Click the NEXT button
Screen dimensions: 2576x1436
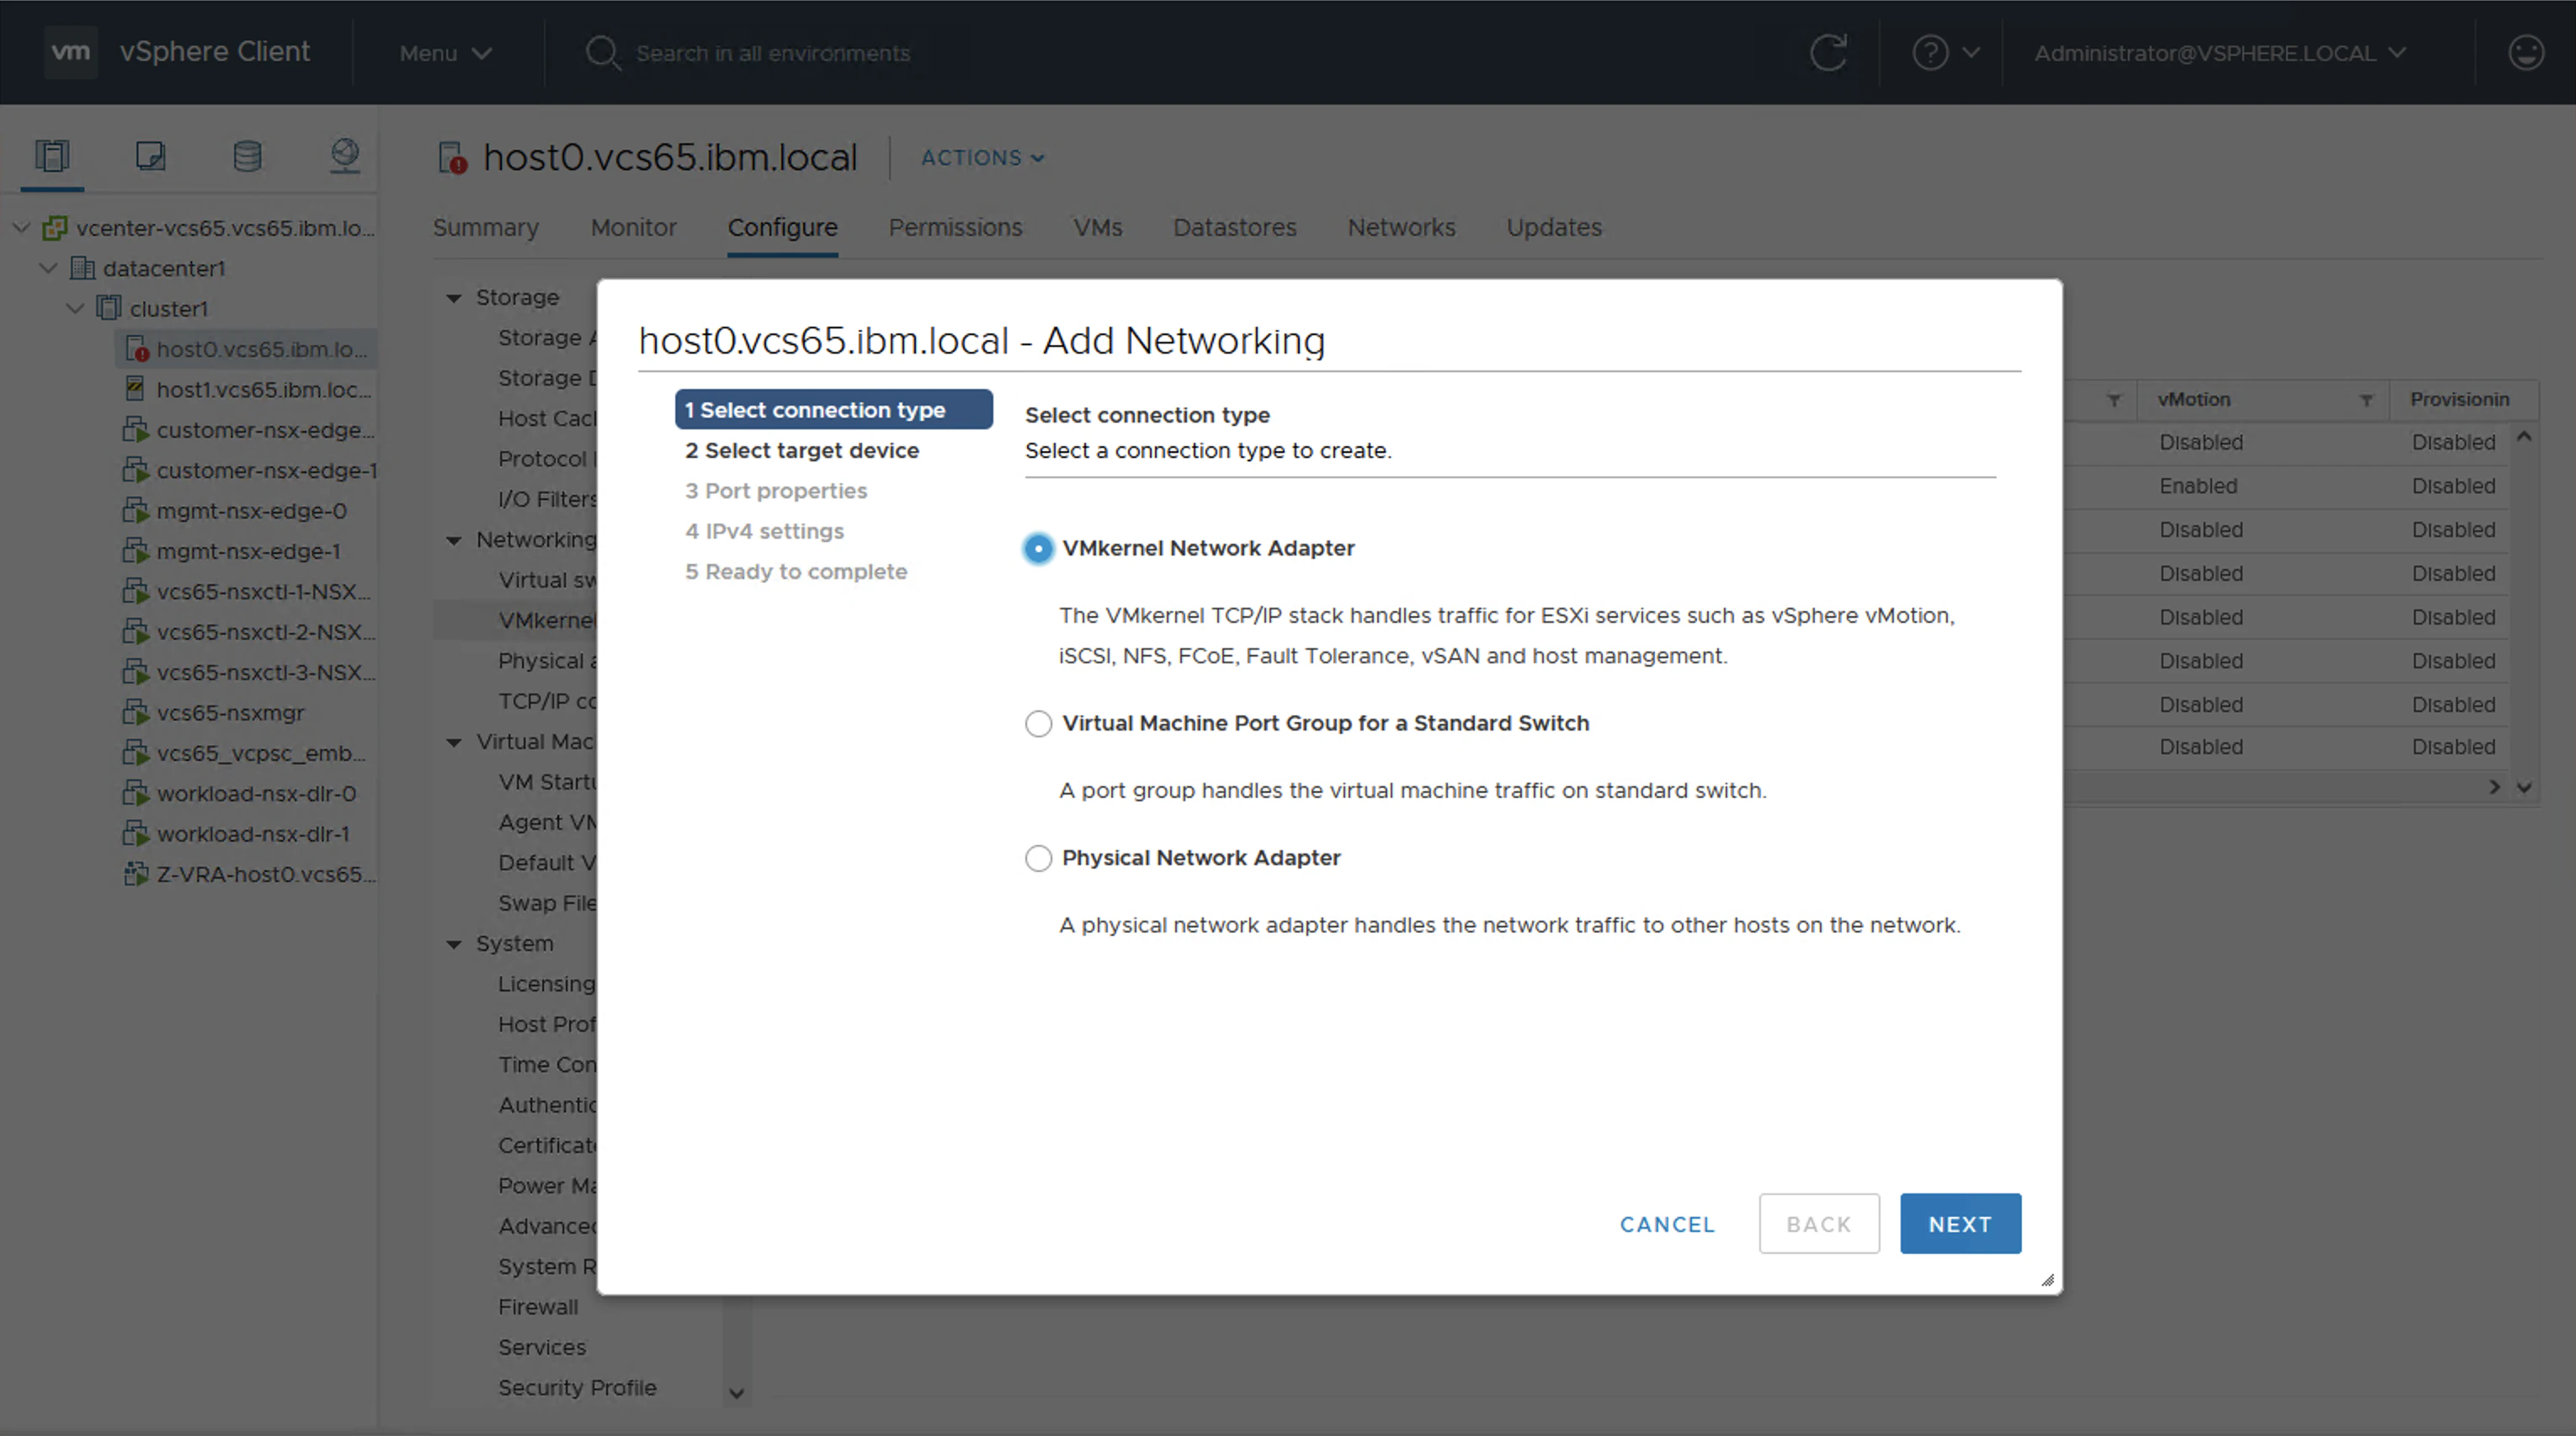click(x=1959, y=1224)
